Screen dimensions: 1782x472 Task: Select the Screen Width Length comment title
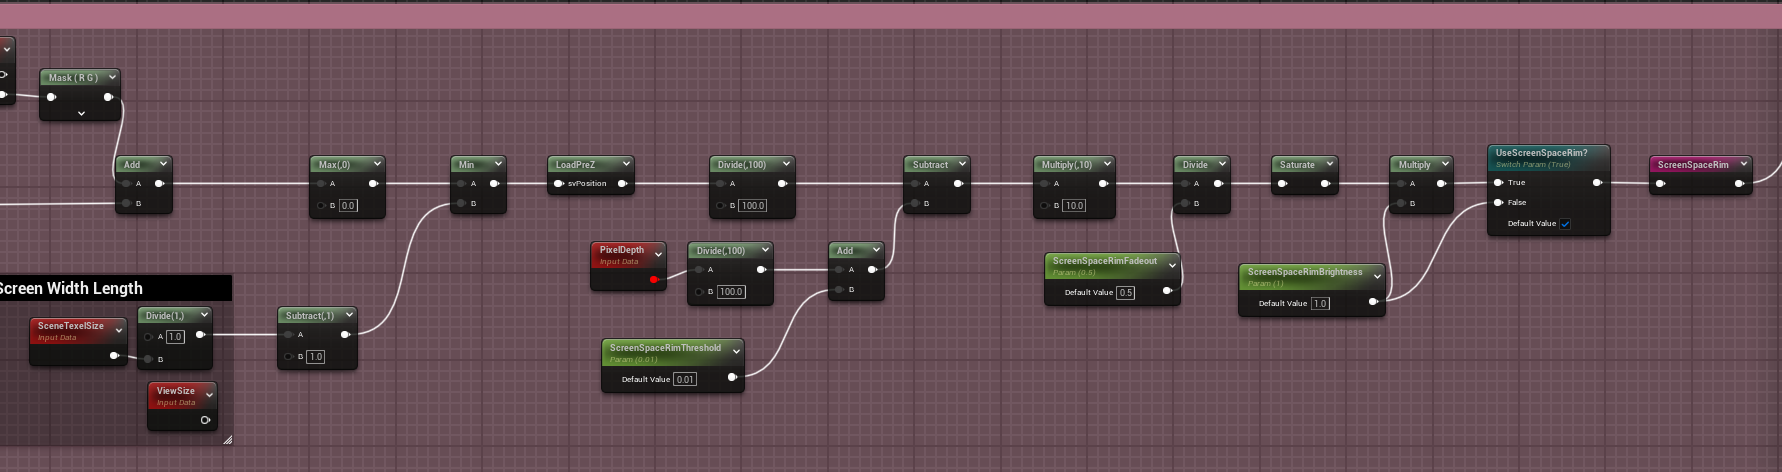coord(70,289)
